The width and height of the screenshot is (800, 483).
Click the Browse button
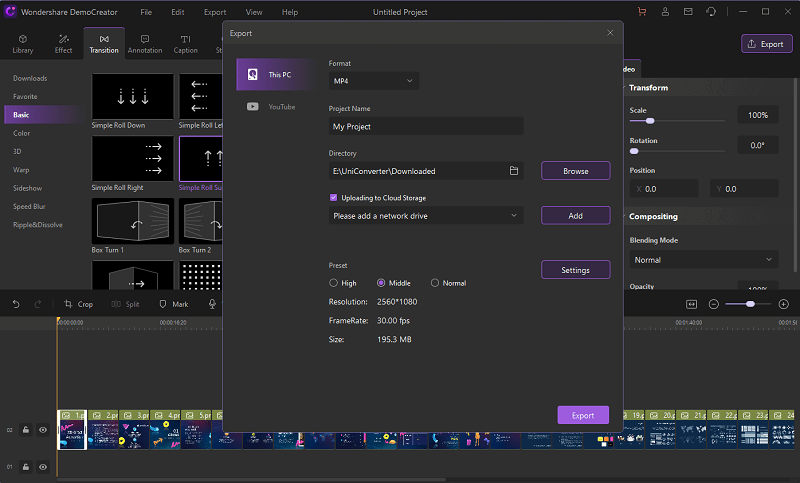pos(576,171)
